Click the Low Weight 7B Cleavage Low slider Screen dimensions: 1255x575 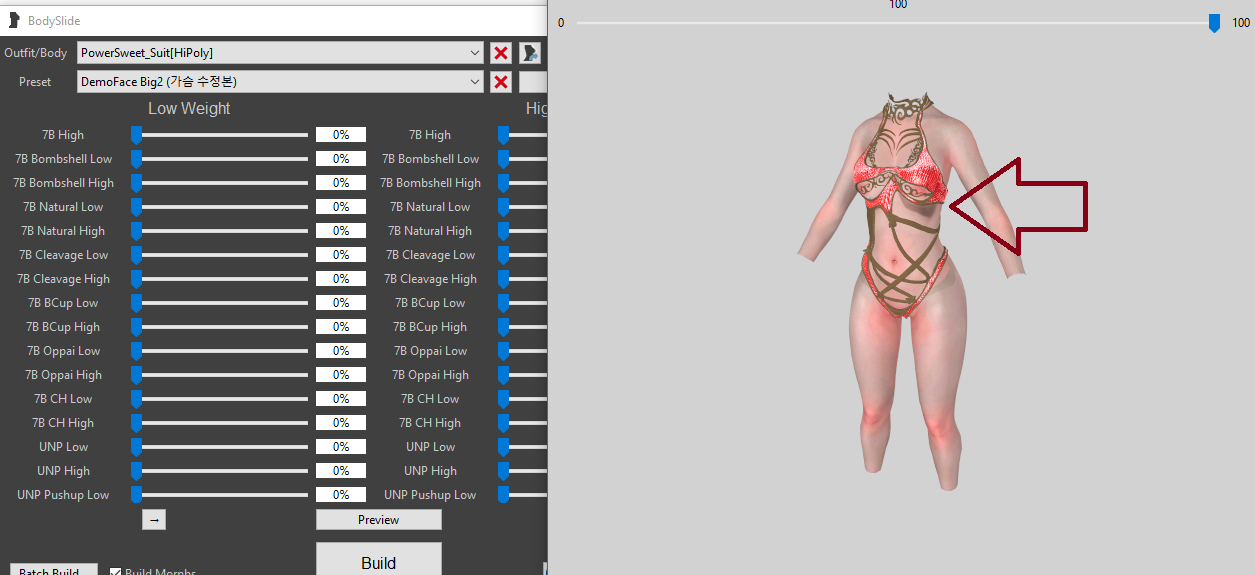point(221,255)
